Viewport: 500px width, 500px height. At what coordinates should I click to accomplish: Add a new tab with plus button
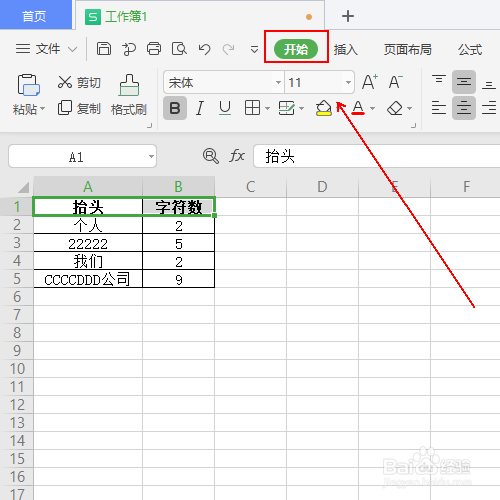[348, 16]
